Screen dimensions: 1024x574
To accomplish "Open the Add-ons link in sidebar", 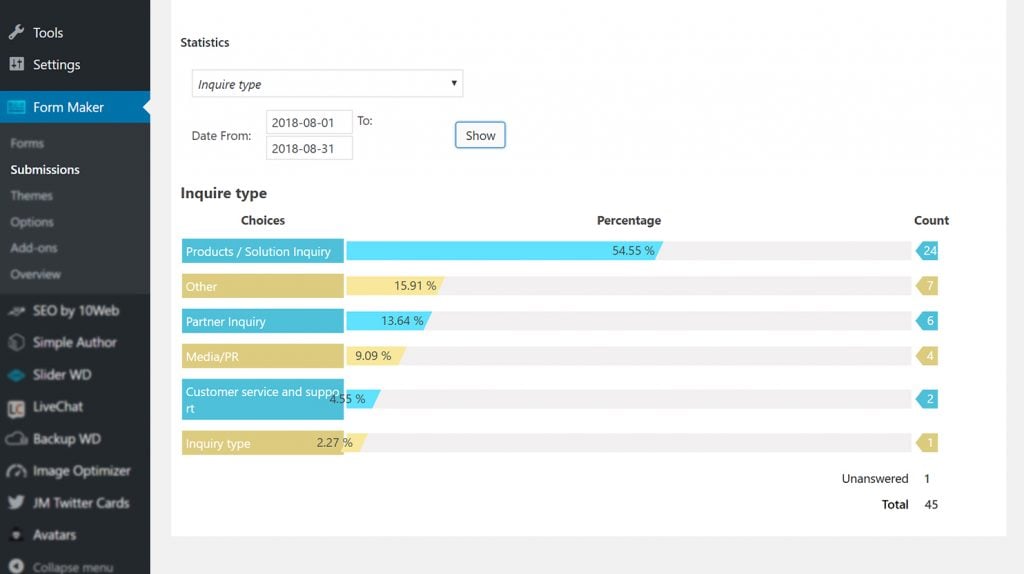I will (34, 248).
